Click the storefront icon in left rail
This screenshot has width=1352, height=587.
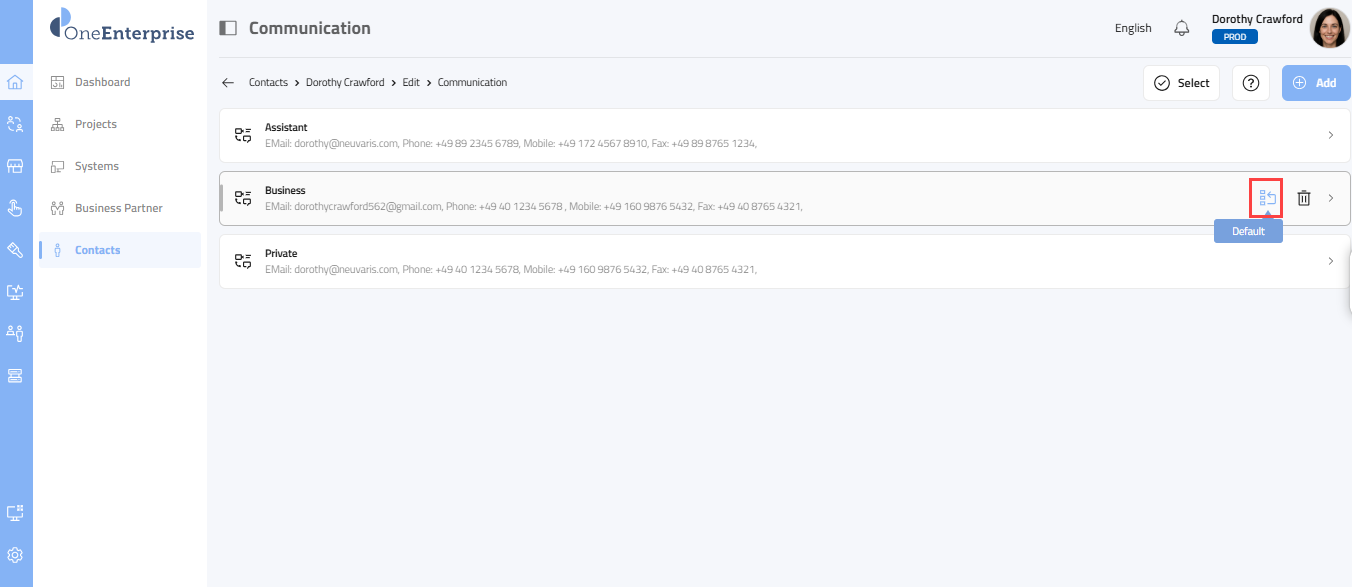[x=15, y=166]
